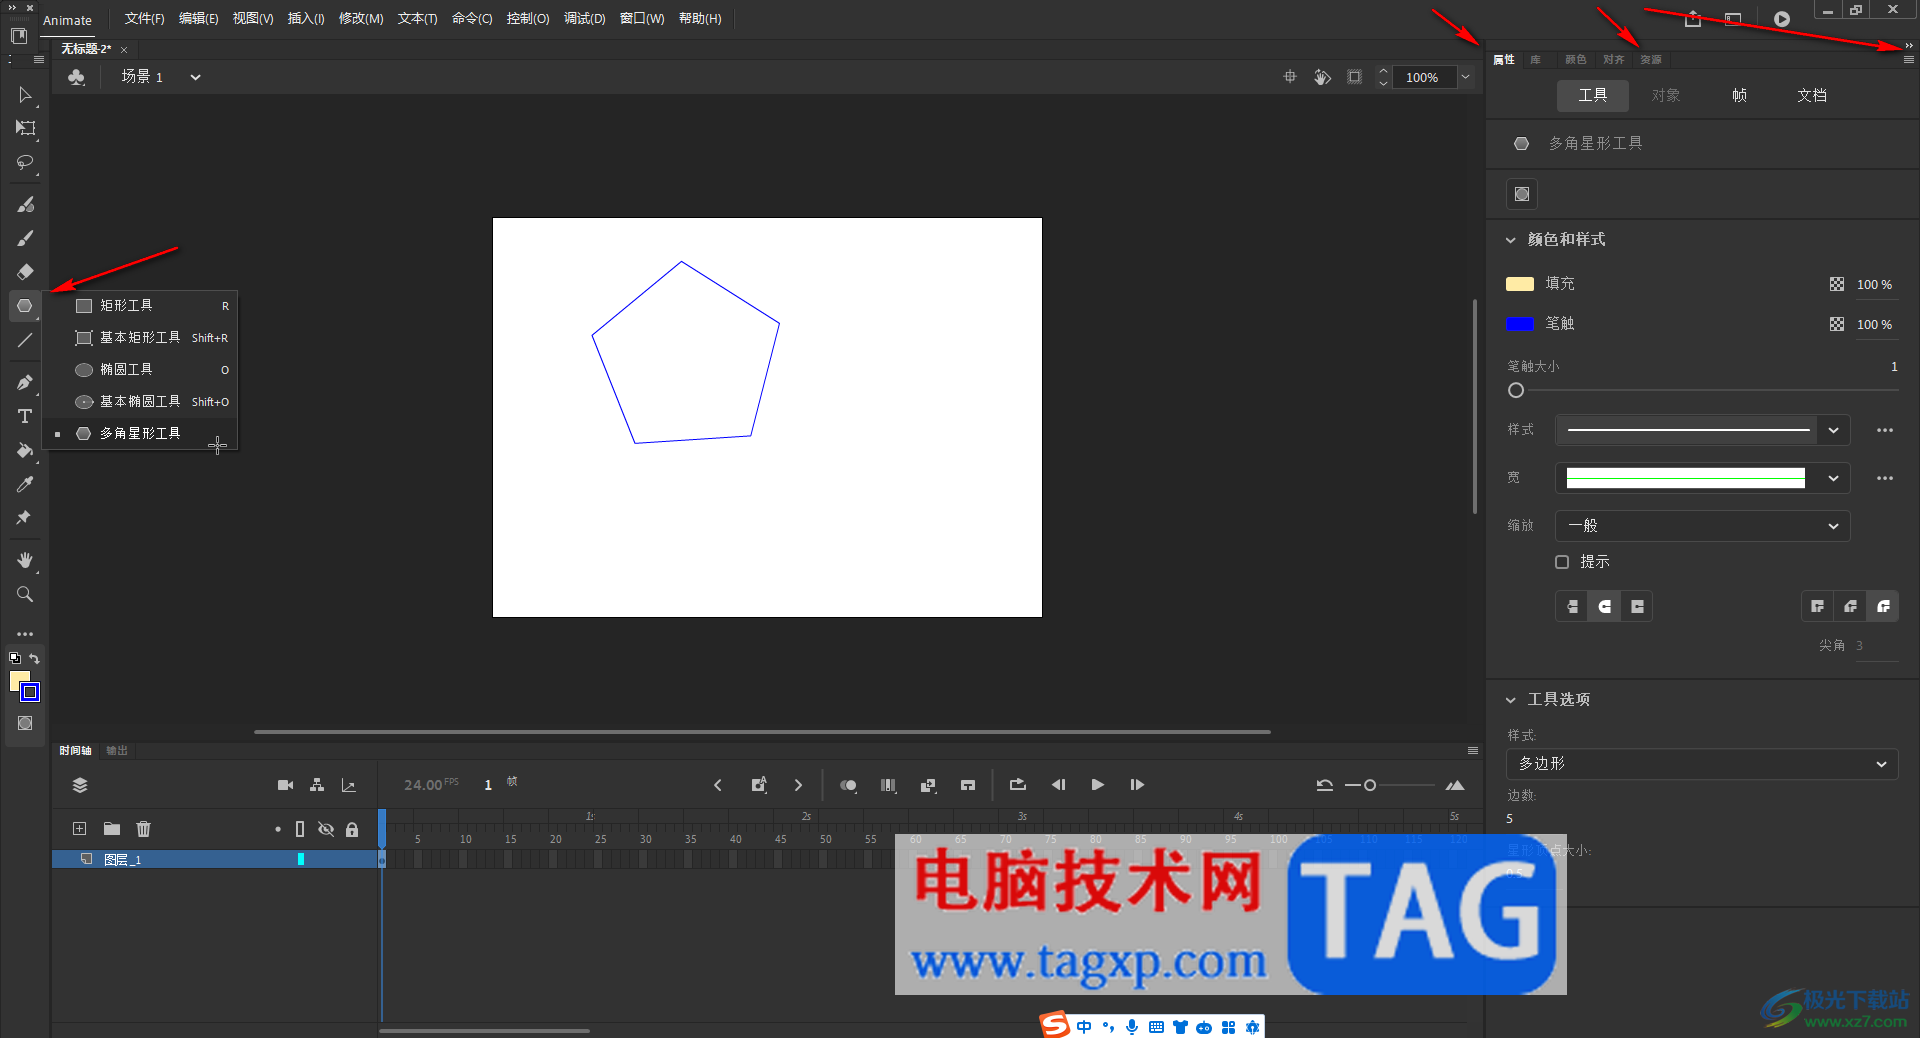This screenshot has width=1920, height=1038.
Task: Open the 窗口(W) menu
Action: tap(642, 19)
